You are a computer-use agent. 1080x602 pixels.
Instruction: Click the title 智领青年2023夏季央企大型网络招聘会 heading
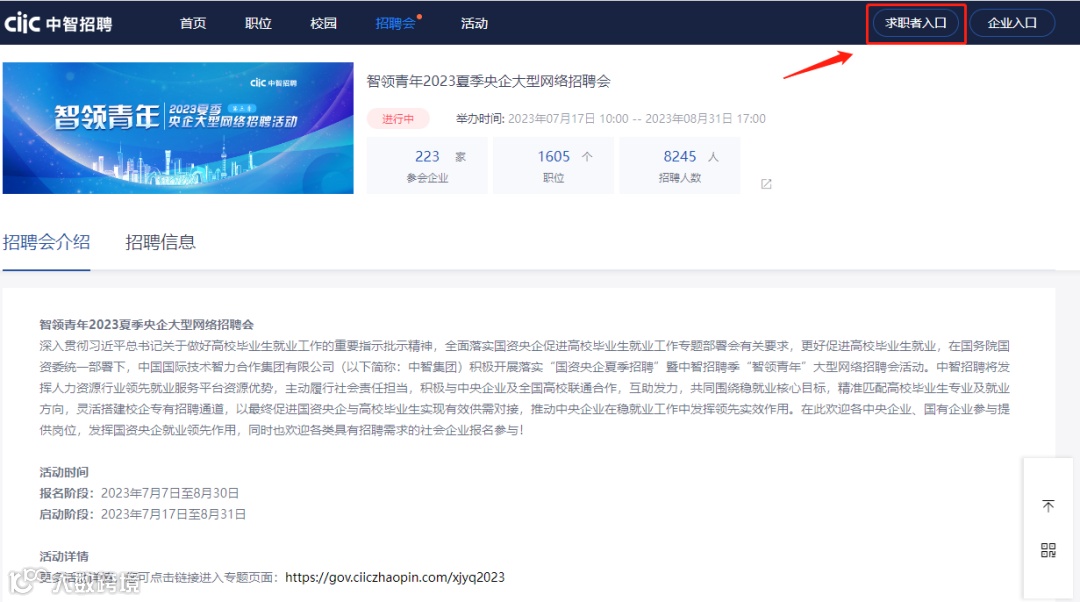(488, 81)
